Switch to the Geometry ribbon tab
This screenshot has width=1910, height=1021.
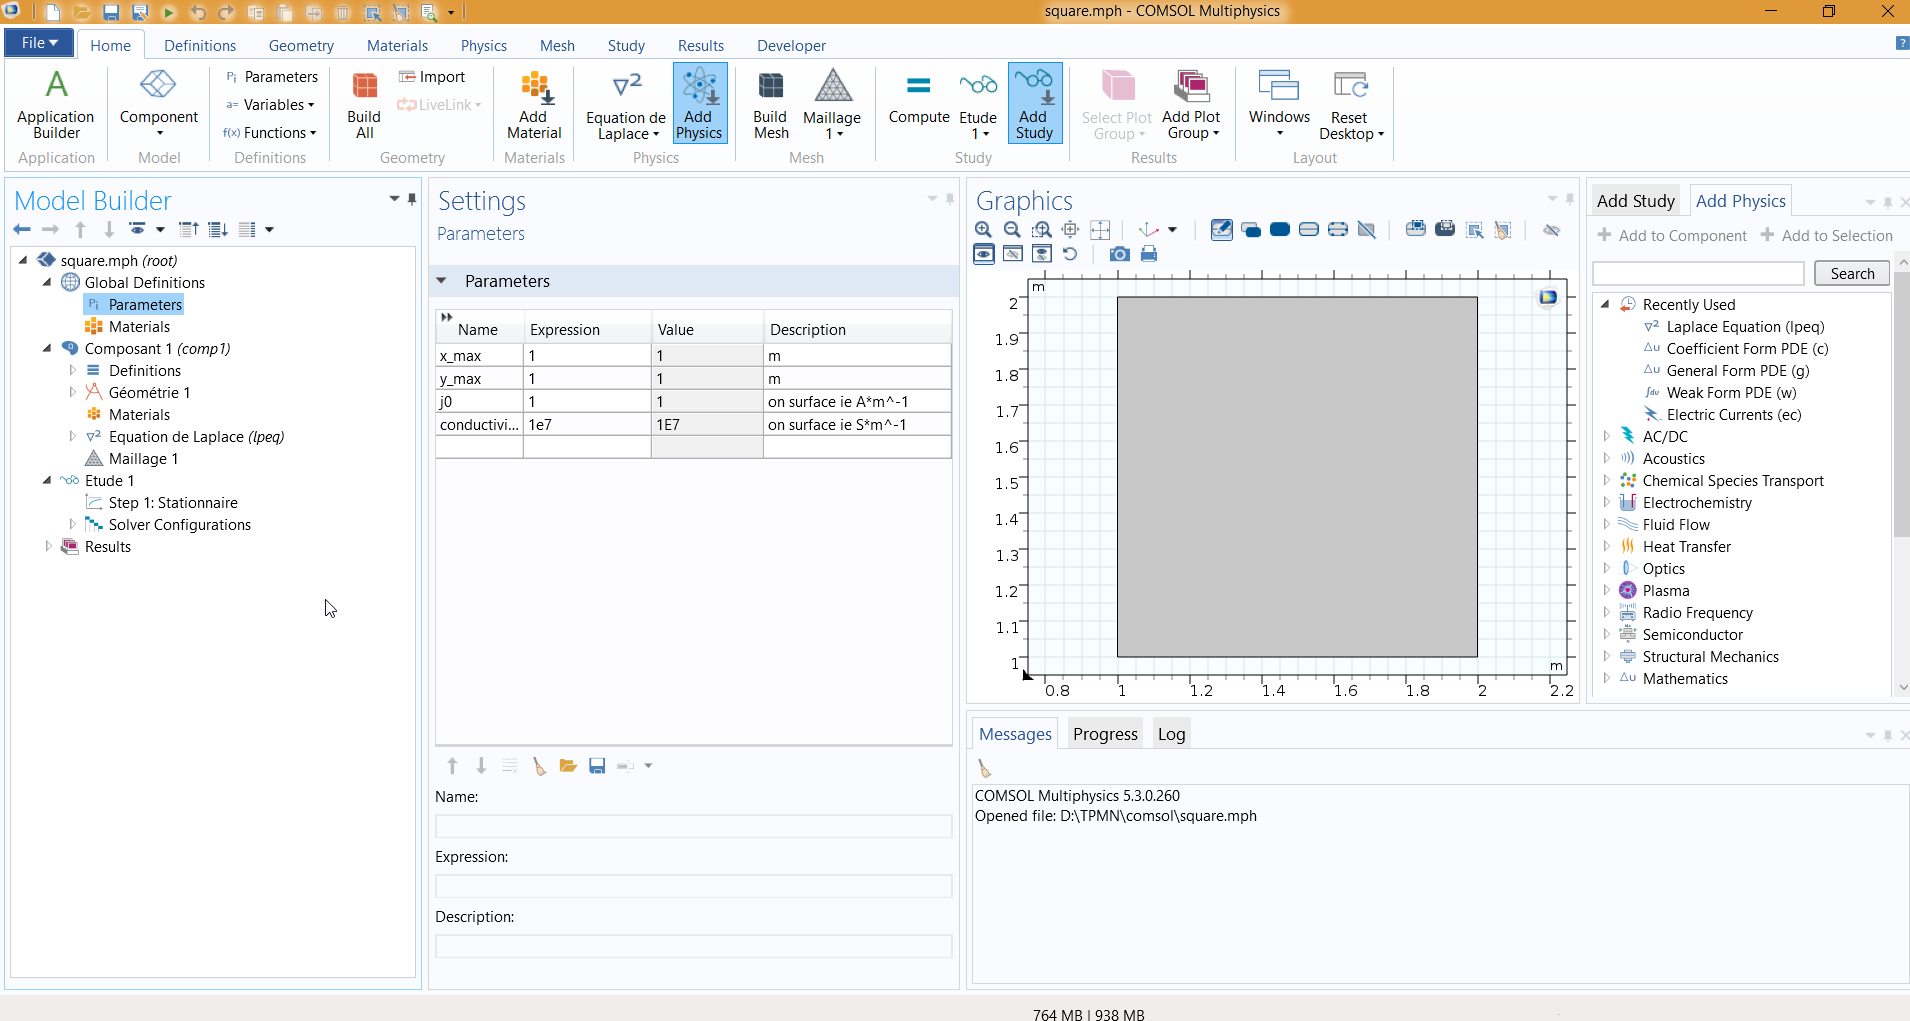[301, 46]
